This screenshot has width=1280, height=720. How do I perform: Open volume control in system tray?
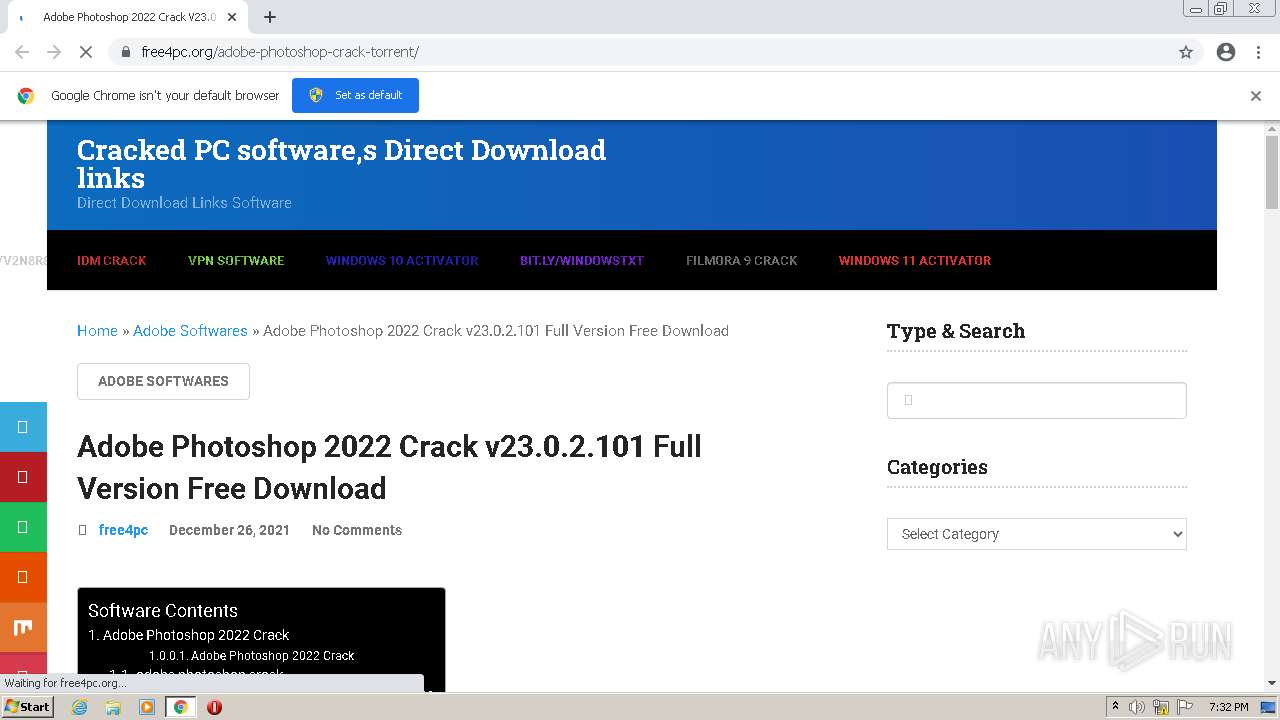tap(1137, 707)
